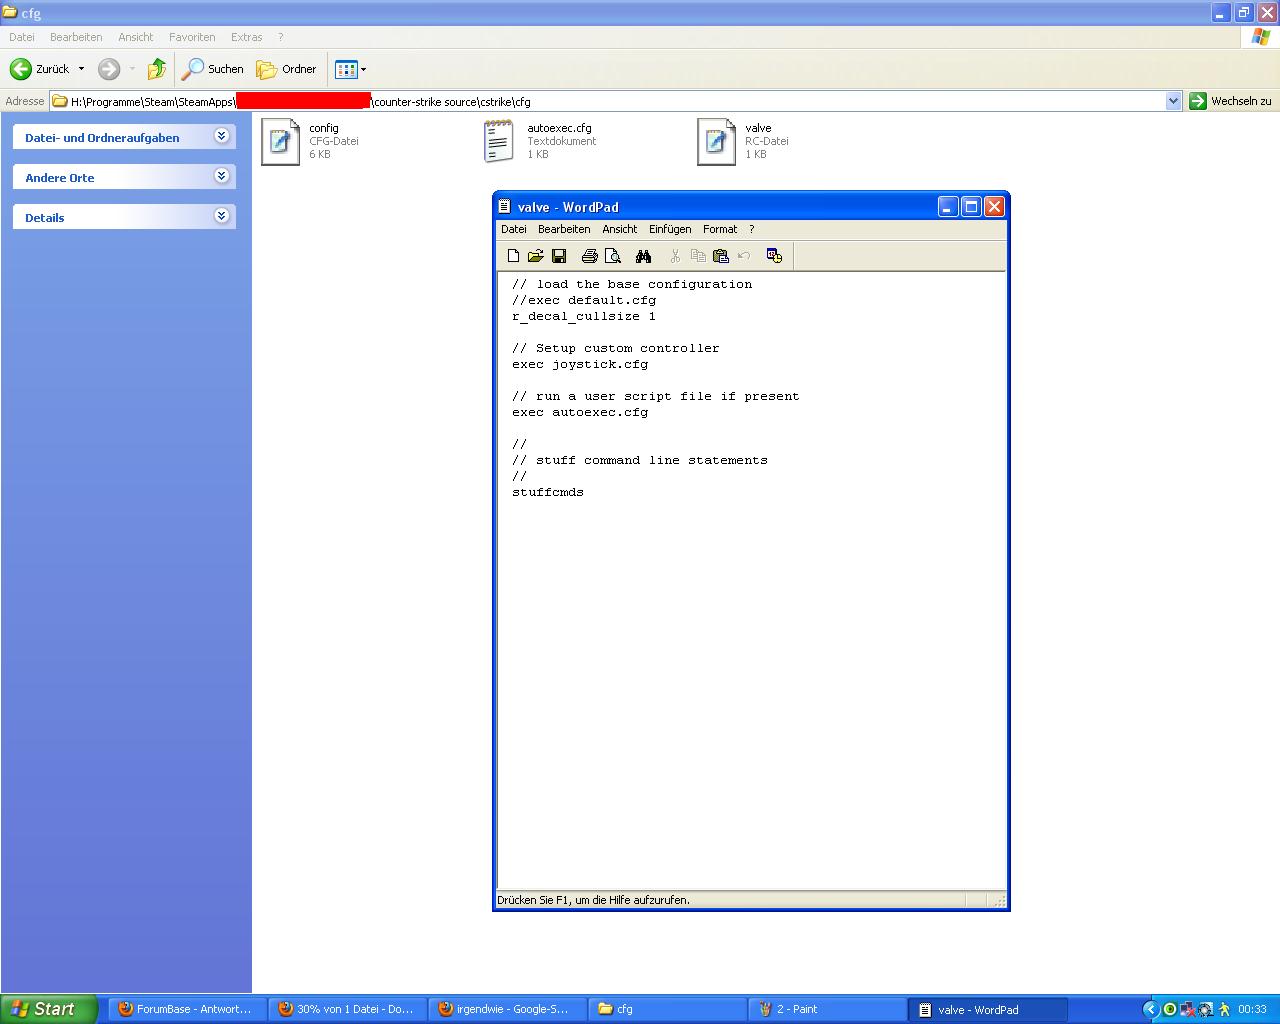Select the autoexec.cfg text document
Image resolution: width=1280 pixels, height=1024 pixels.
tap(540, 141)
